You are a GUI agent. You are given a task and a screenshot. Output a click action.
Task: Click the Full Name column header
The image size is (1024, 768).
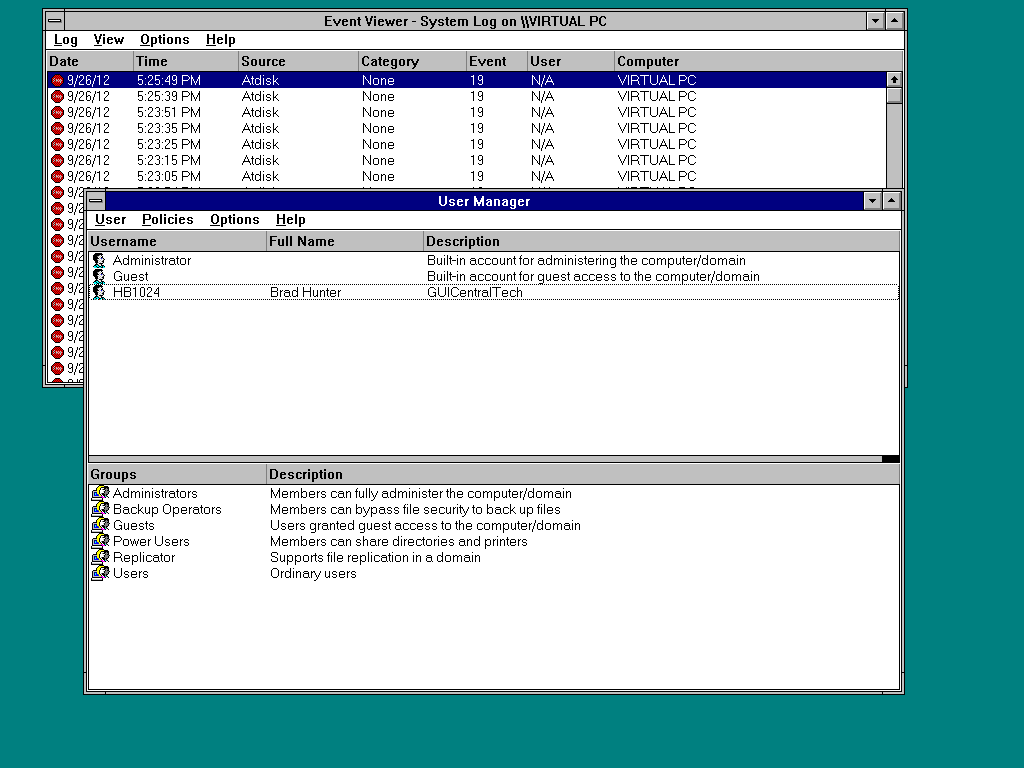point(345,242)
